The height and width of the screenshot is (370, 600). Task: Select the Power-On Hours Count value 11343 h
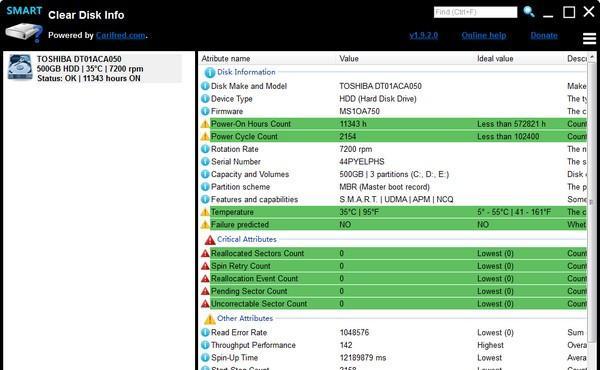353,124
